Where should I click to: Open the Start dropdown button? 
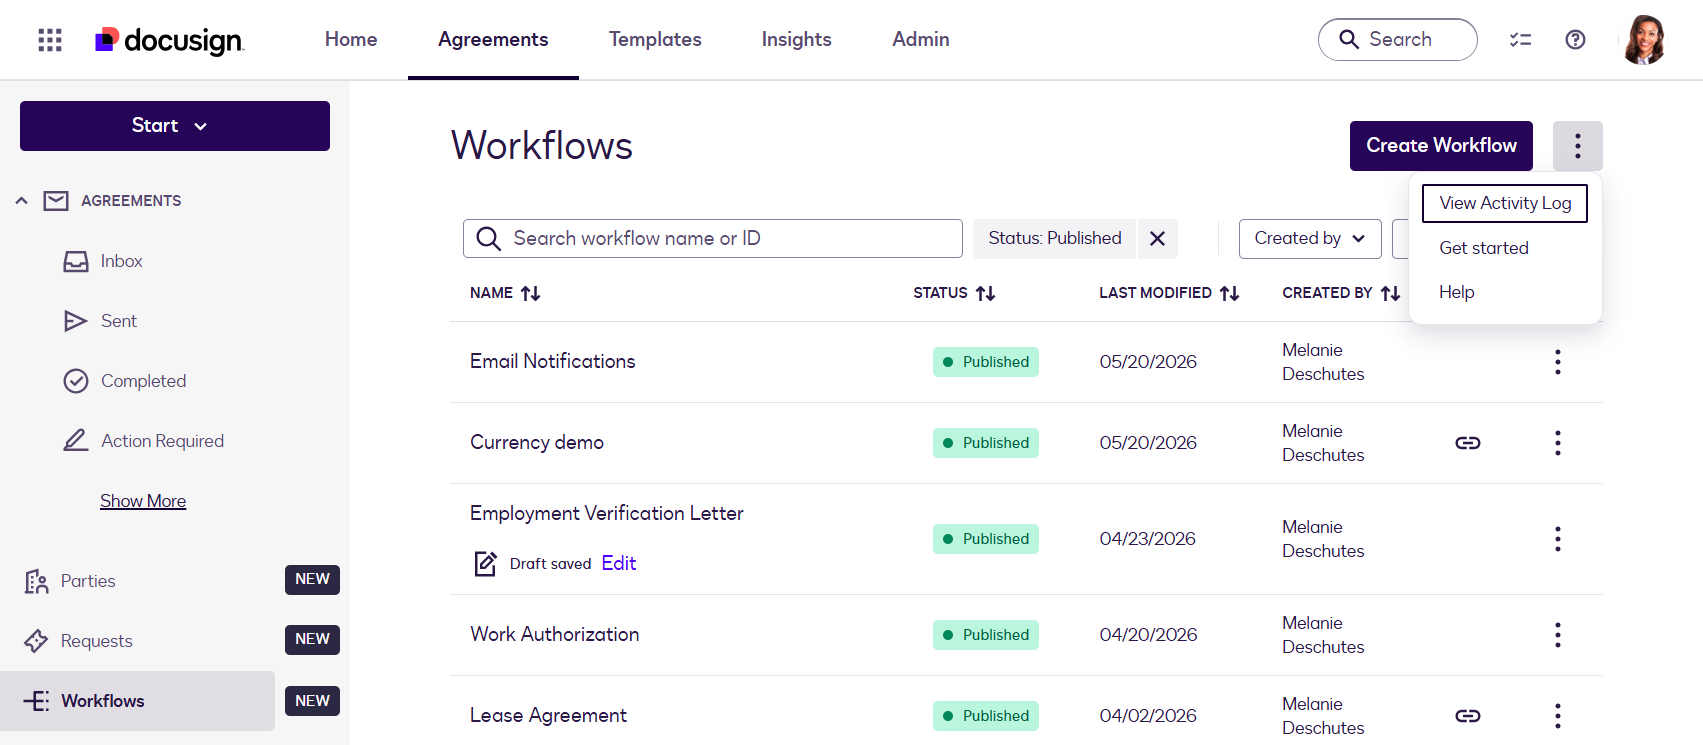pyautogui.click(x=175, y=126)
